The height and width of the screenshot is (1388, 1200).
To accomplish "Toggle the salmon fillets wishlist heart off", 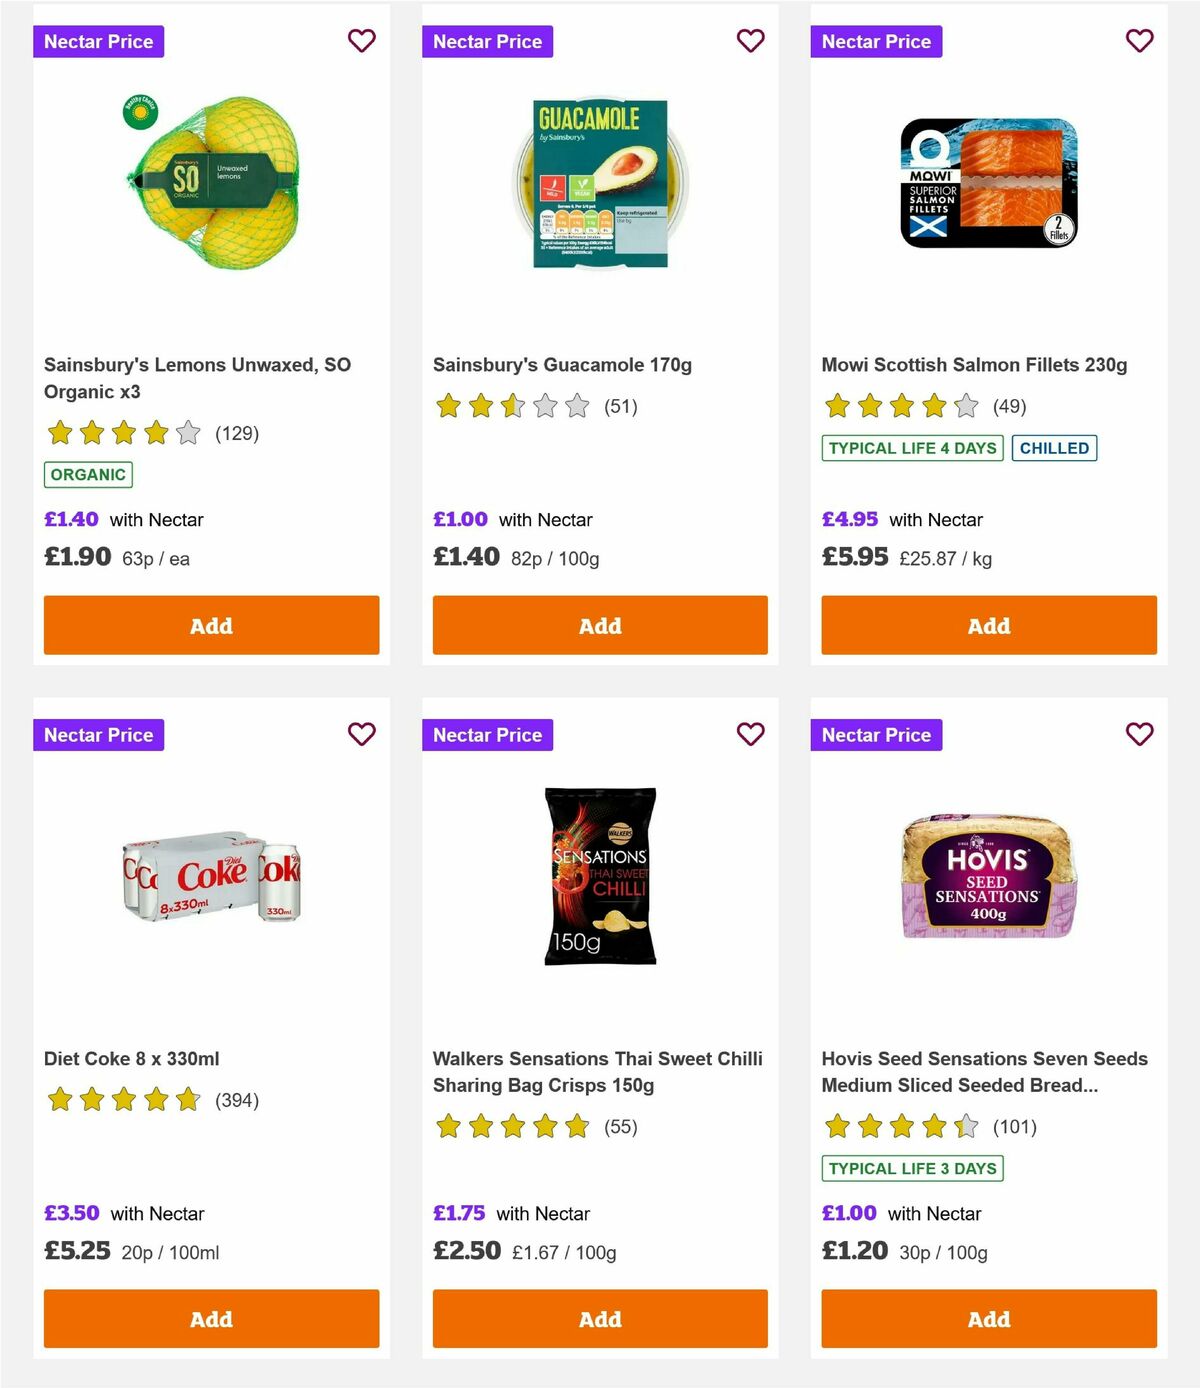I will click(x=1139, y=41).
